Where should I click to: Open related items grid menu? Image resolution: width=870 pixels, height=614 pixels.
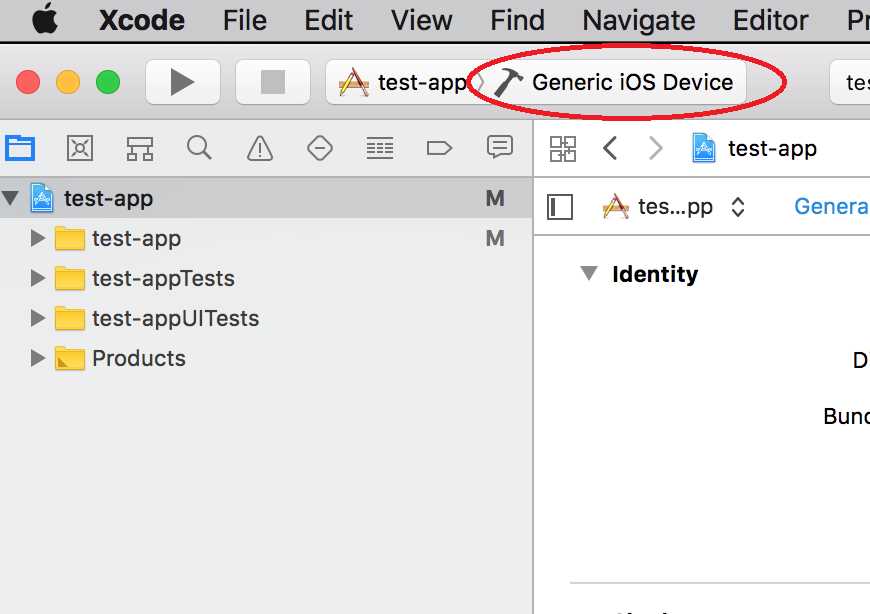(563, 149)
